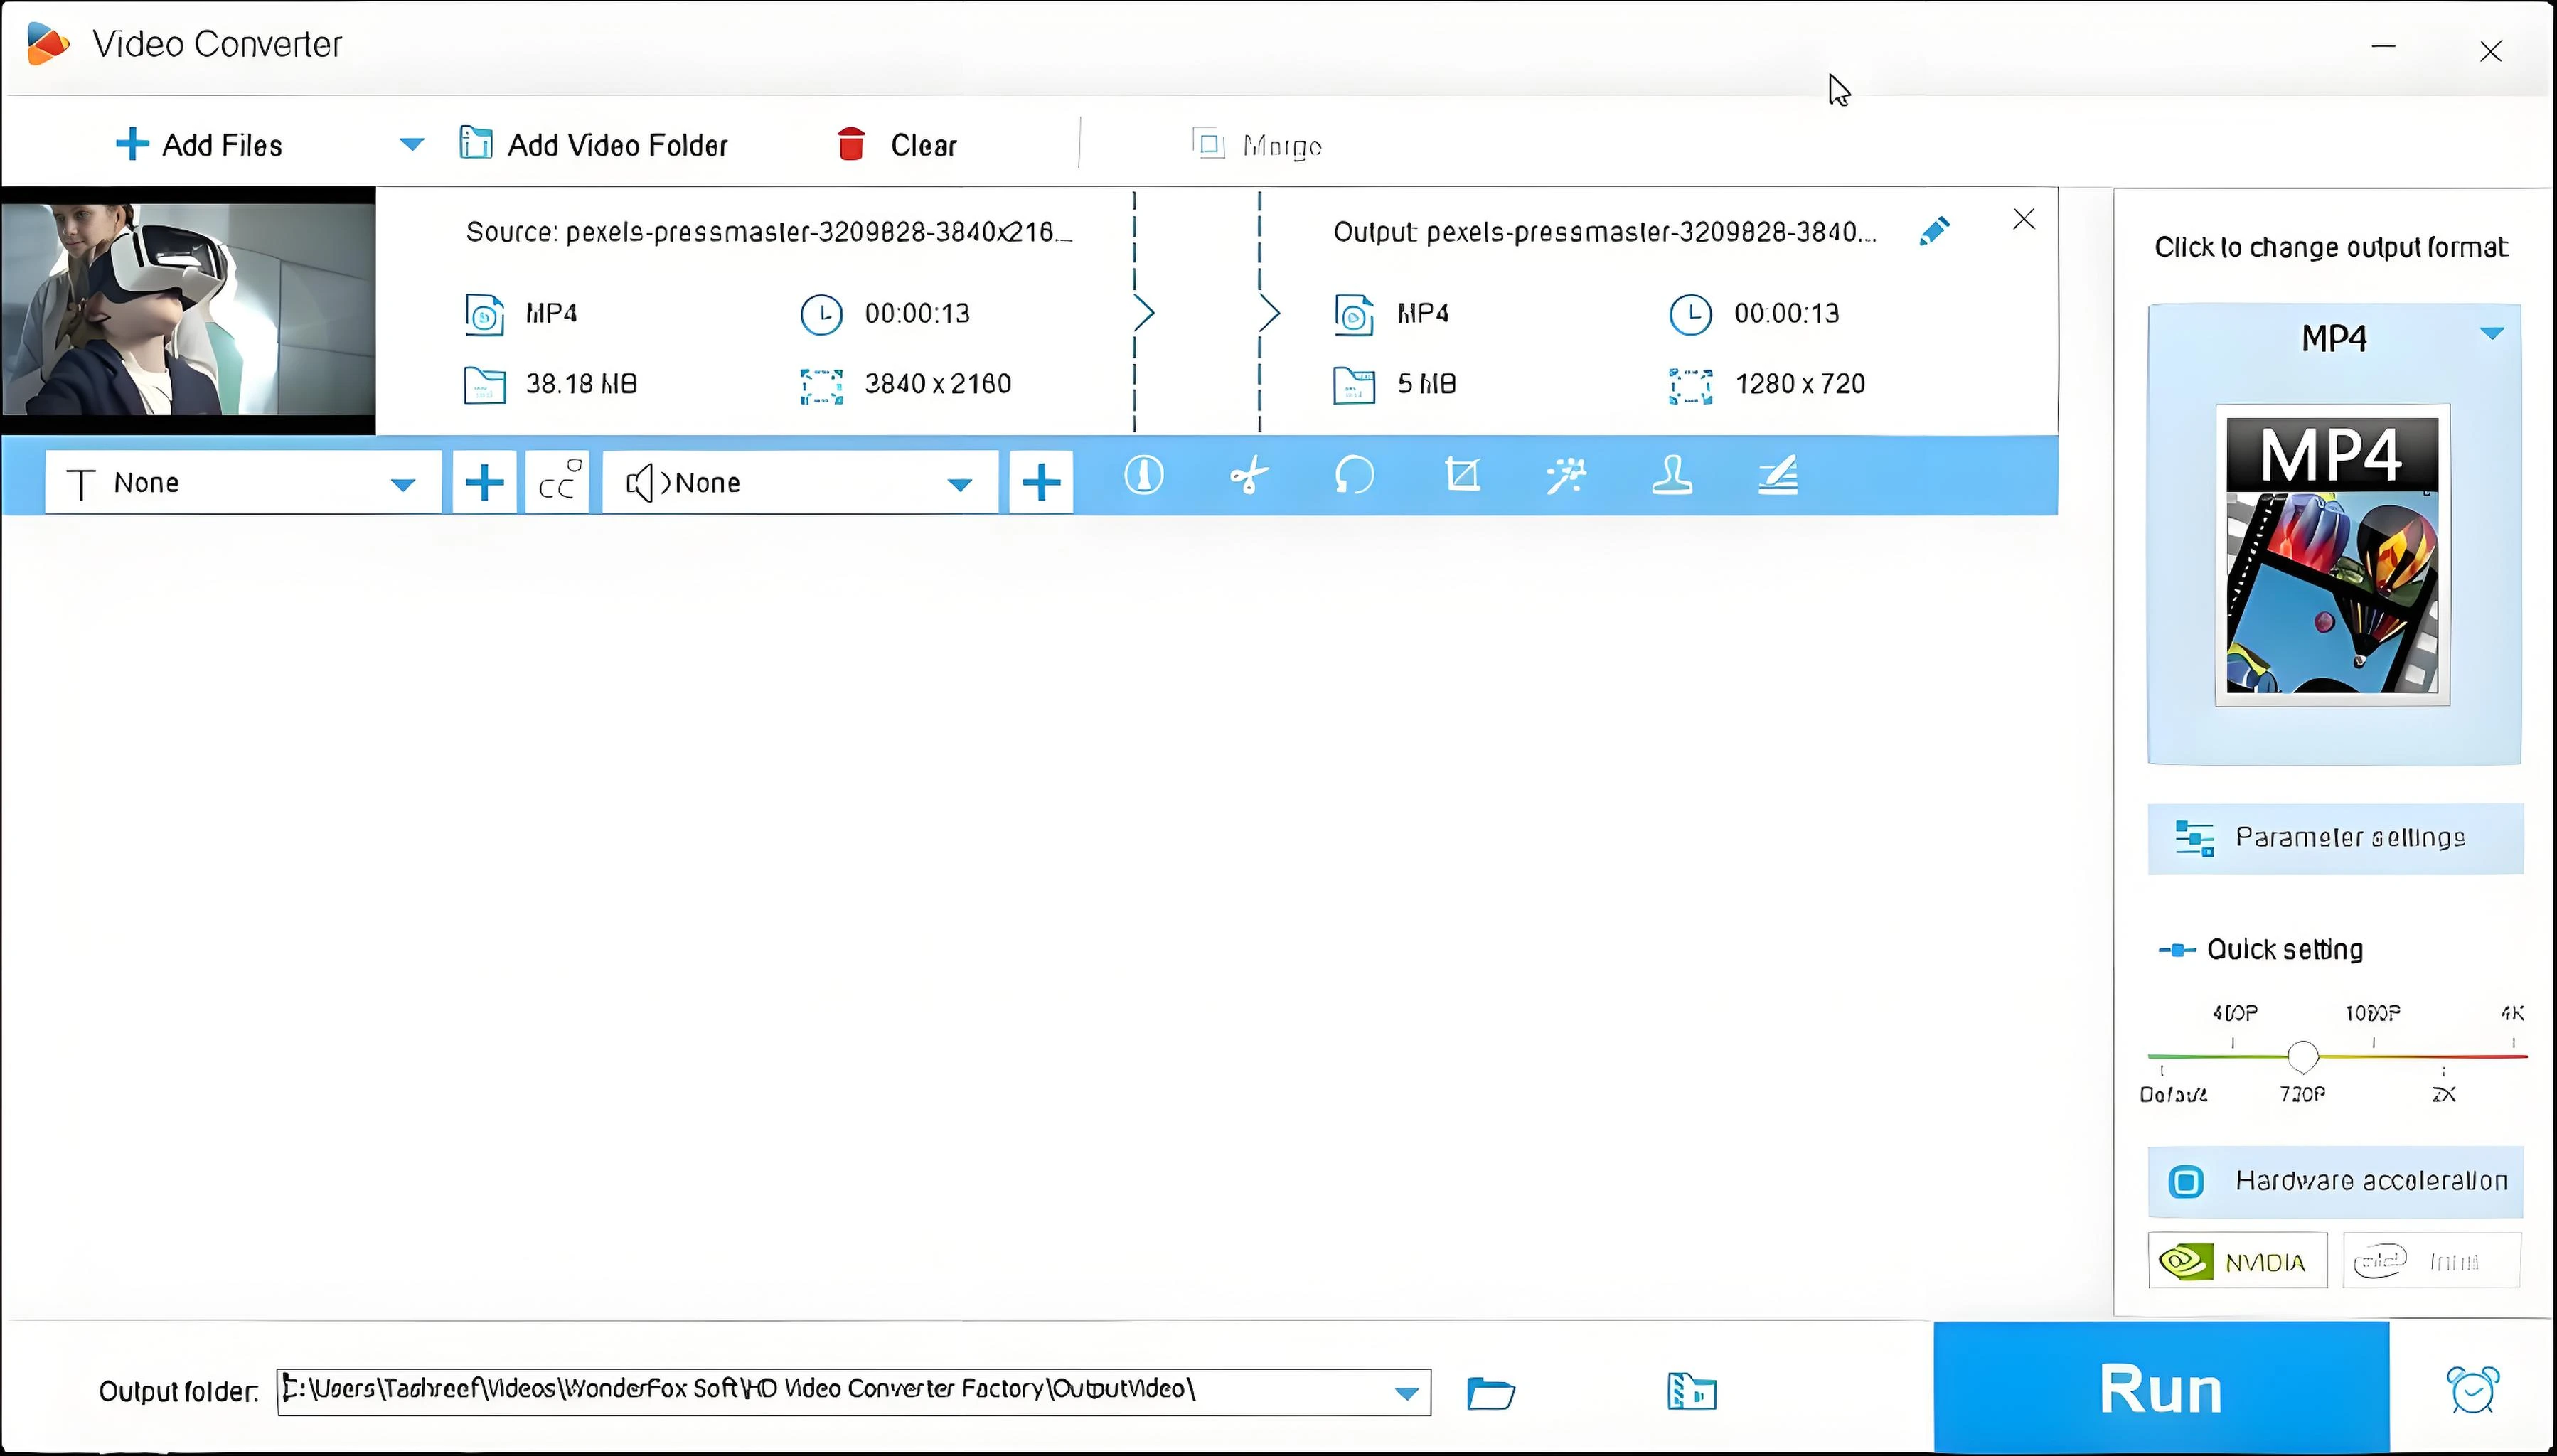The image size is (2557, 1456).
Task: Open the audio track dropdown set to None
Action: 800,483
